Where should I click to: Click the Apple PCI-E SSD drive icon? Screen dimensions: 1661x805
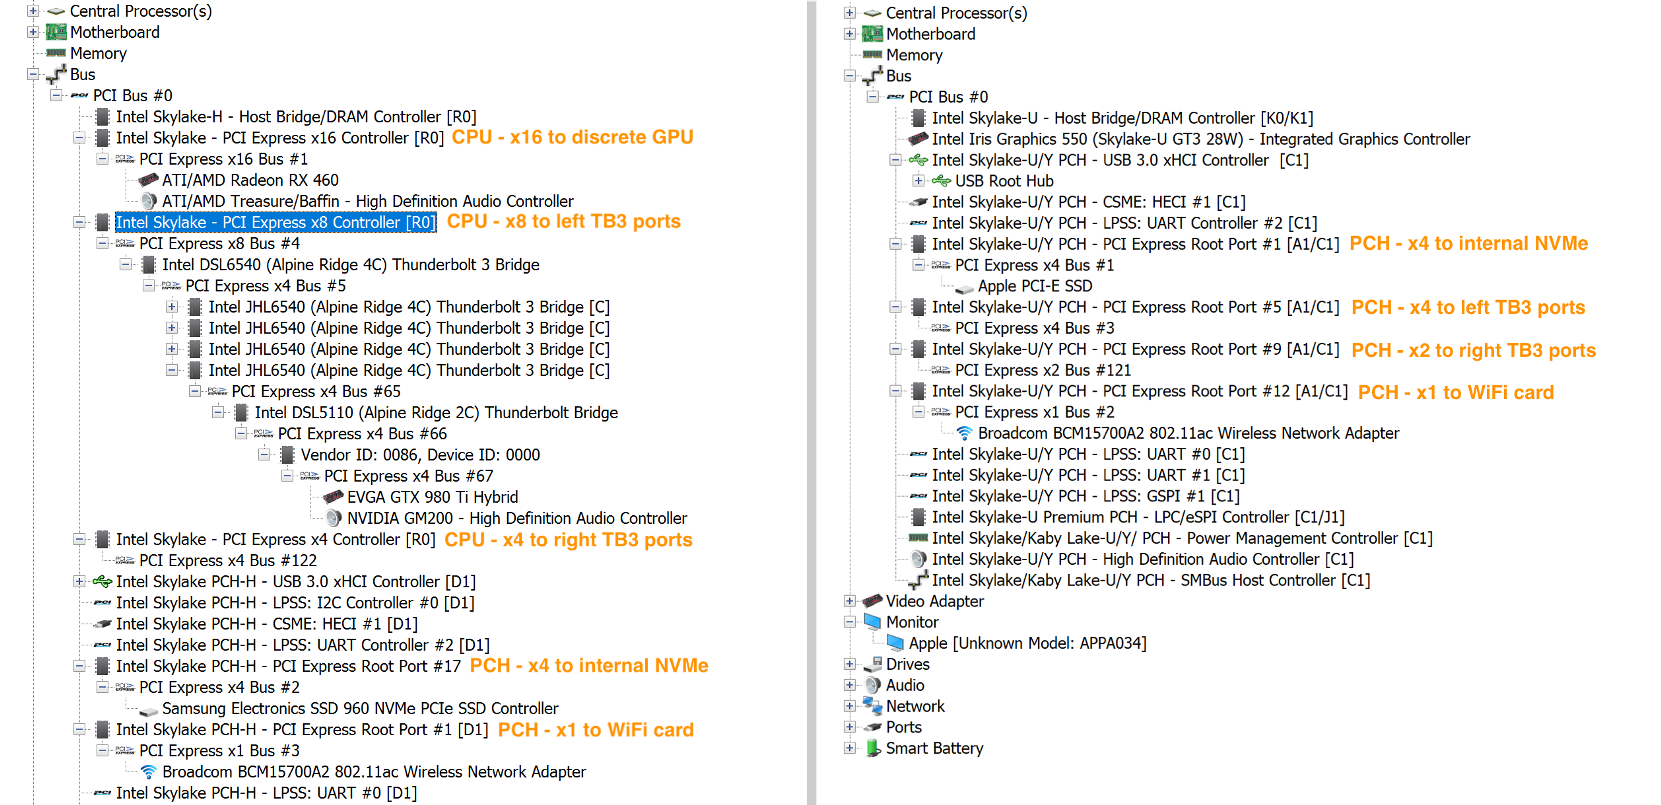click(964, 287)
